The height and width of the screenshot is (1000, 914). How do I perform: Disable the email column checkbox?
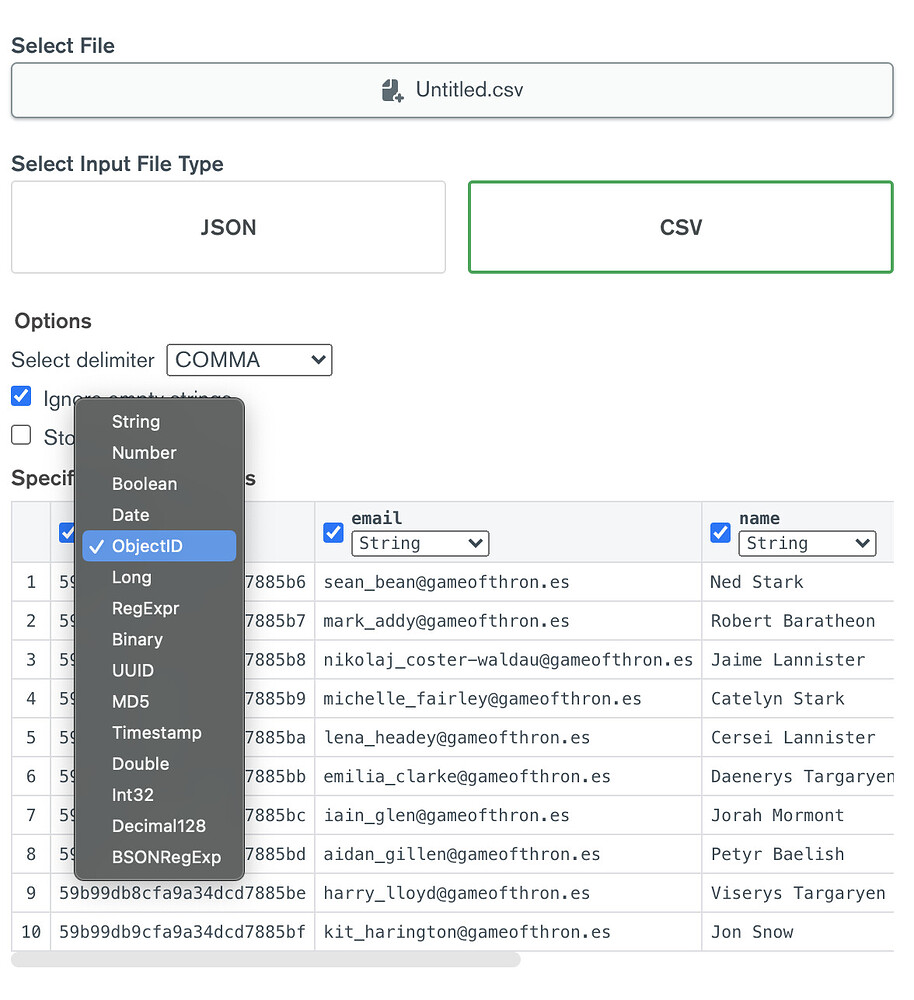point(332,533)
